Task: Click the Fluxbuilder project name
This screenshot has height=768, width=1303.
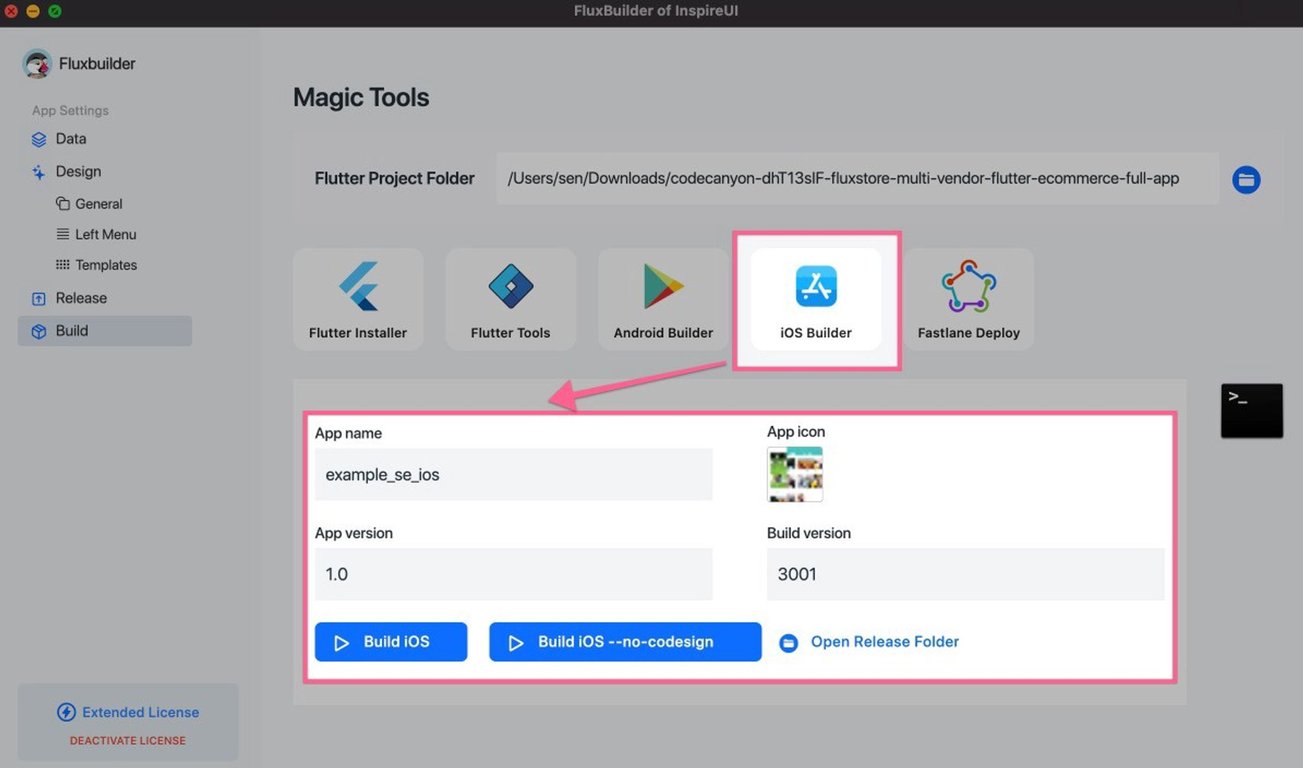Action: 97,64
